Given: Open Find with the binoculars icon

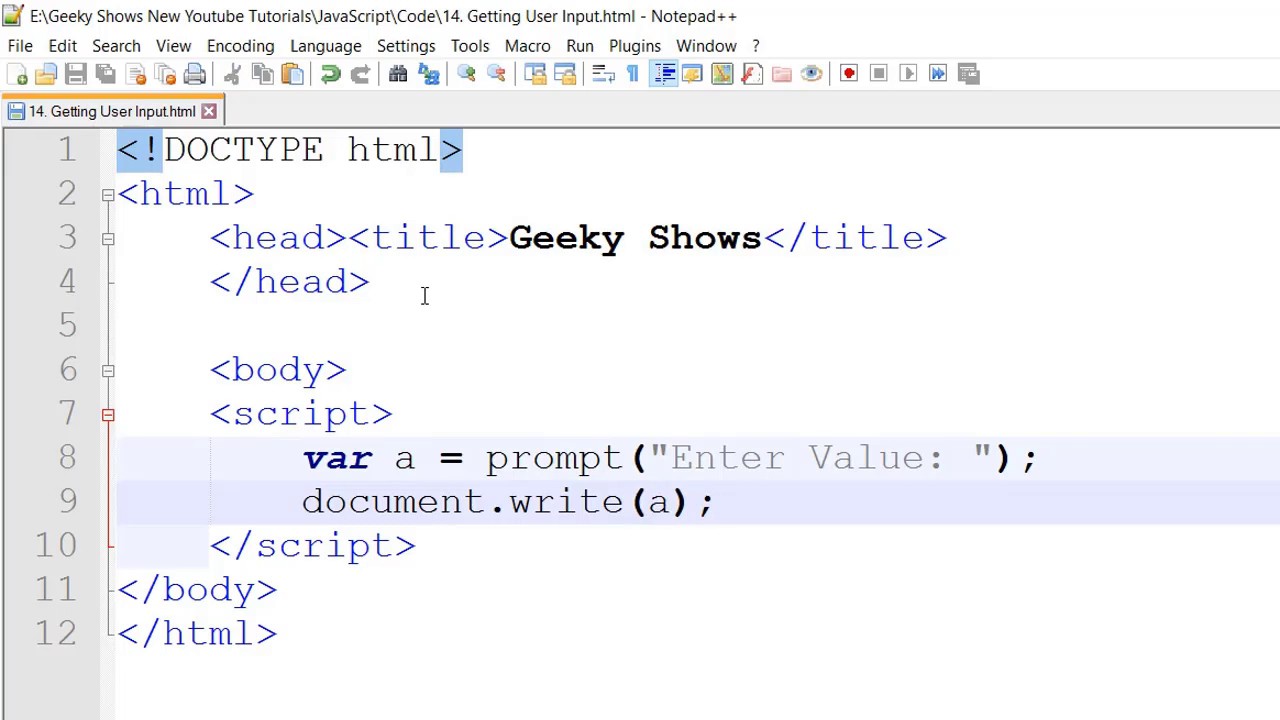Looking at the screenshot, I should 398,74.
